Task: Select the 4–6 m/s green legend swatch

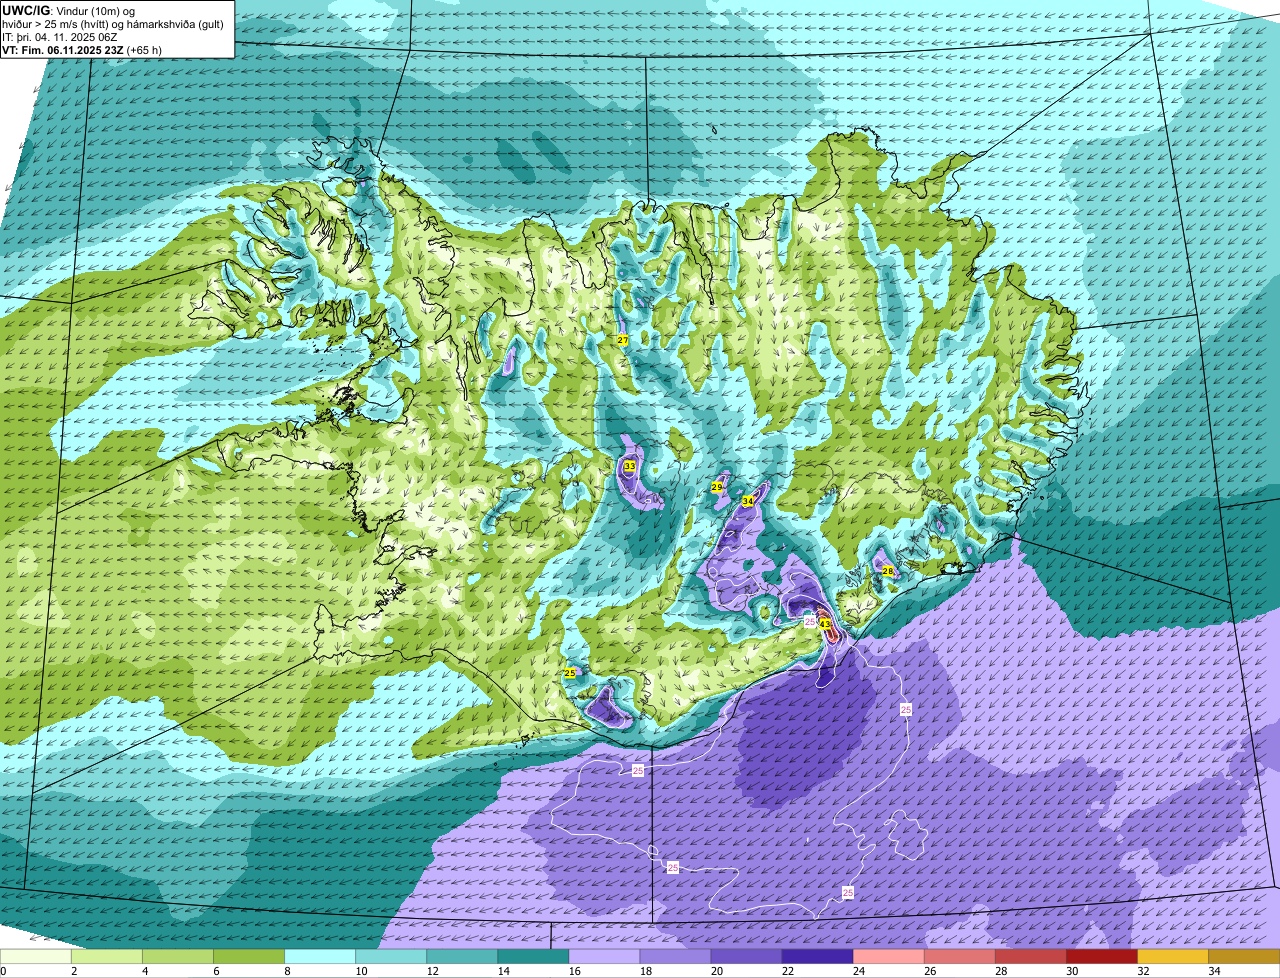Action: point(178,957)
